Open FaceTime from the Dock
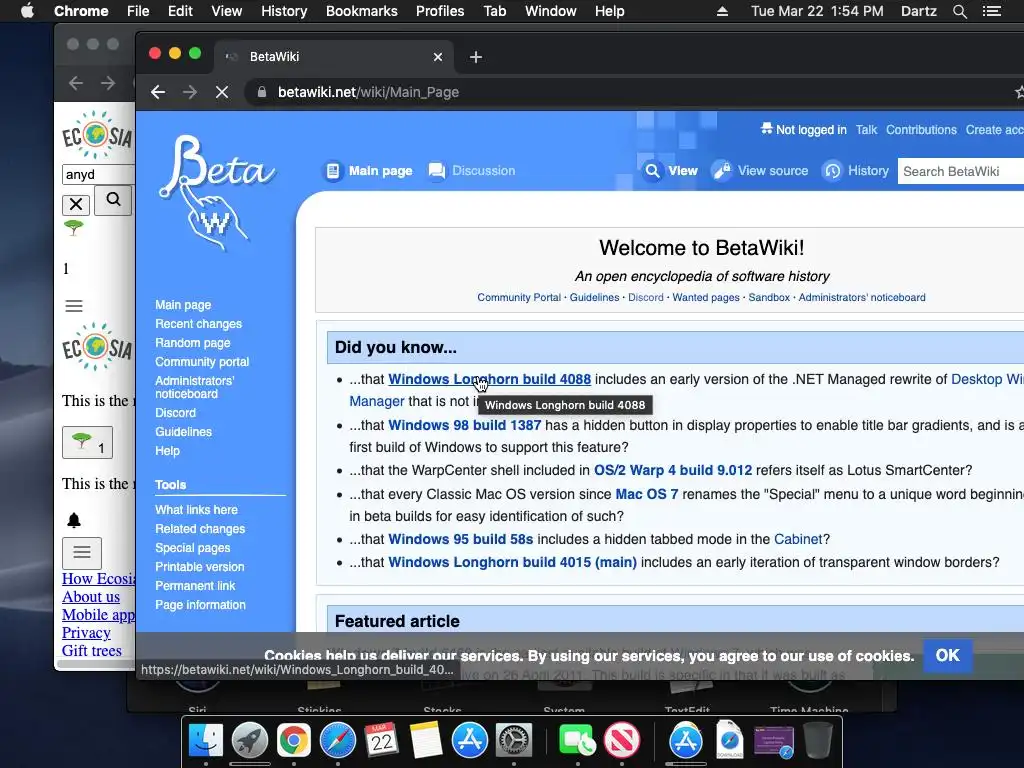 tap(577, 741)
